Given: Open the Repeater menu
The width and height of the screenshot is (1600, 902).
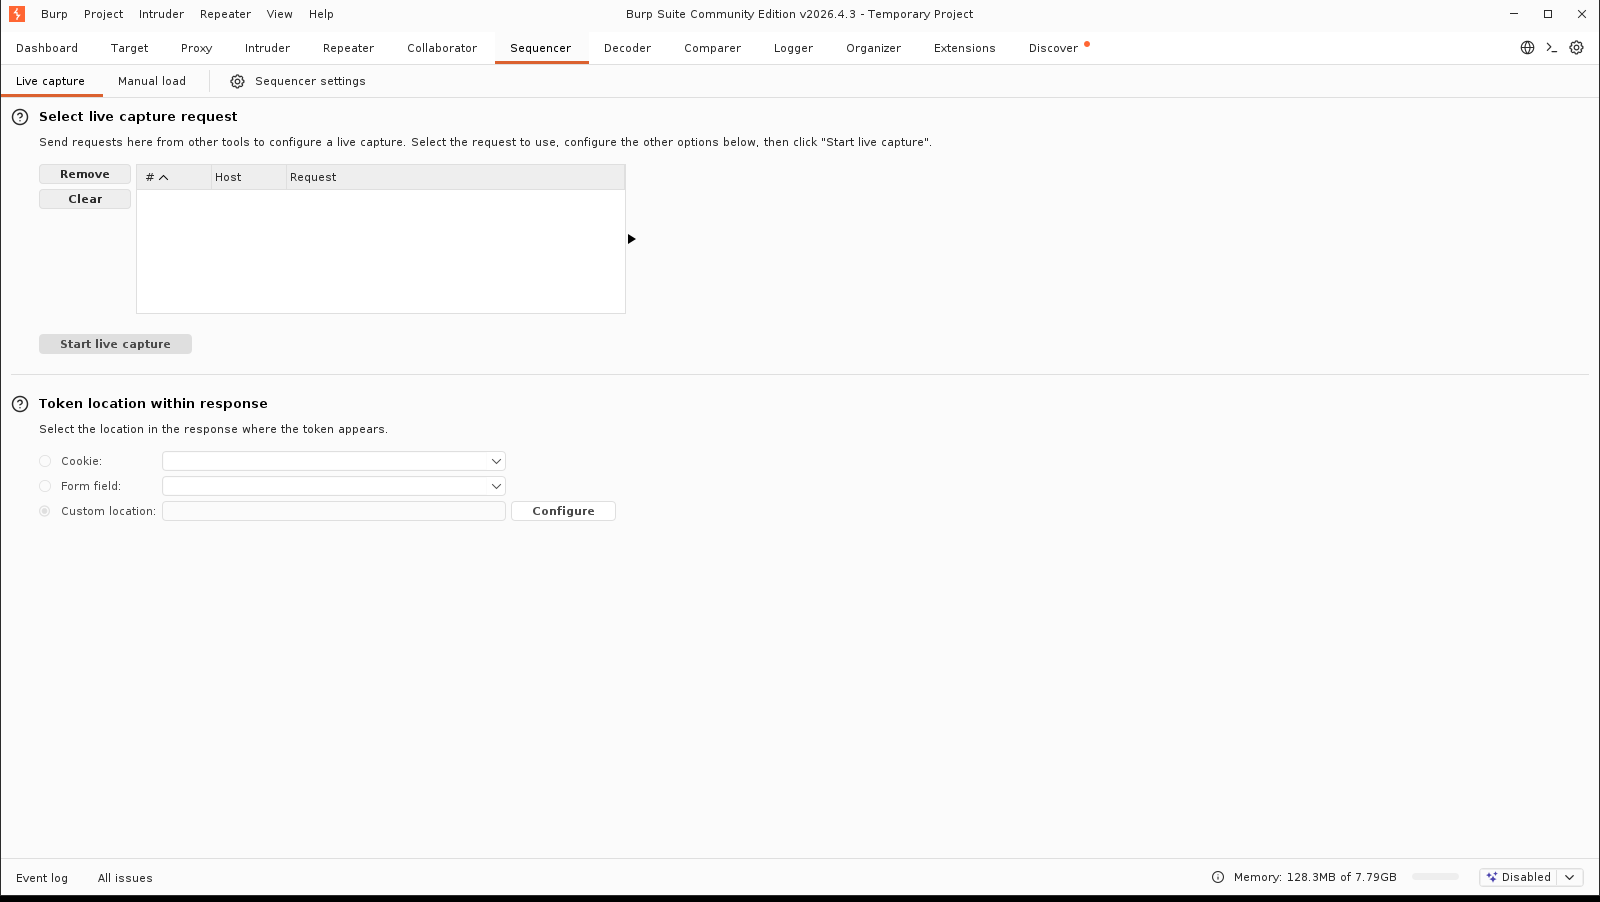Looking at the screenshot, I should coord(225,14).
